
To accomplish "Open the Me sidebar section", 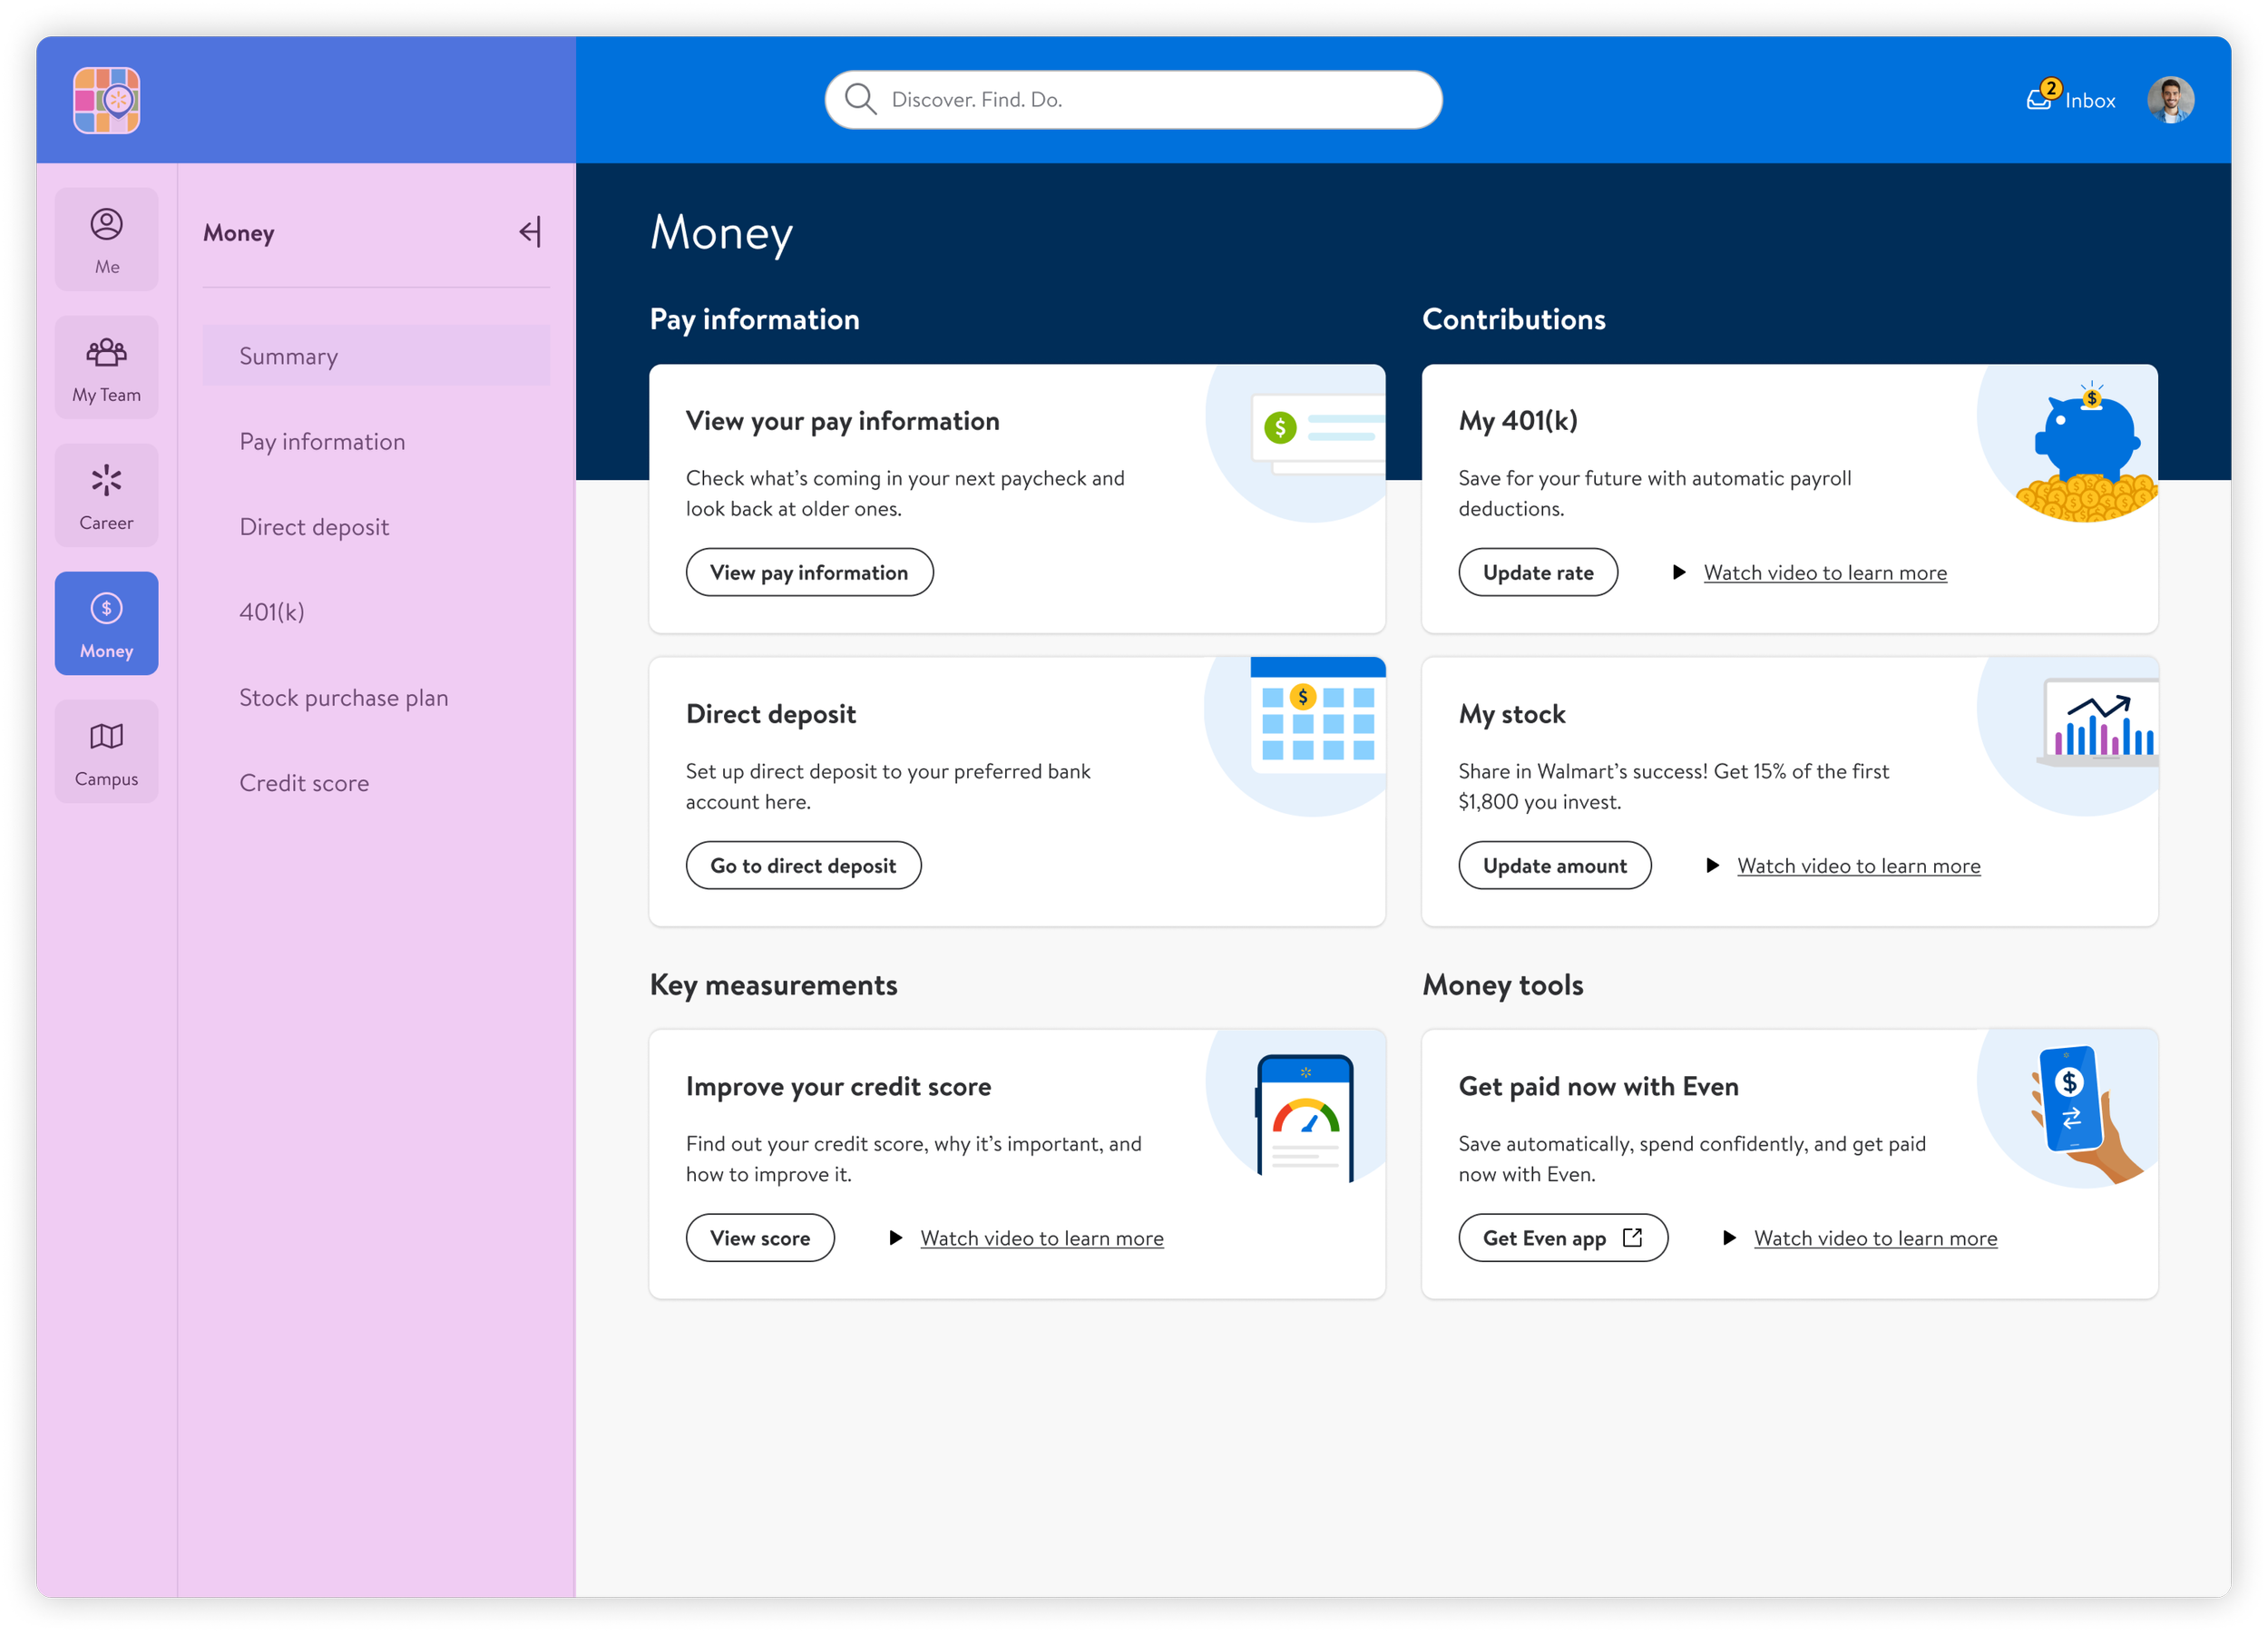I will tap(106, 239).
